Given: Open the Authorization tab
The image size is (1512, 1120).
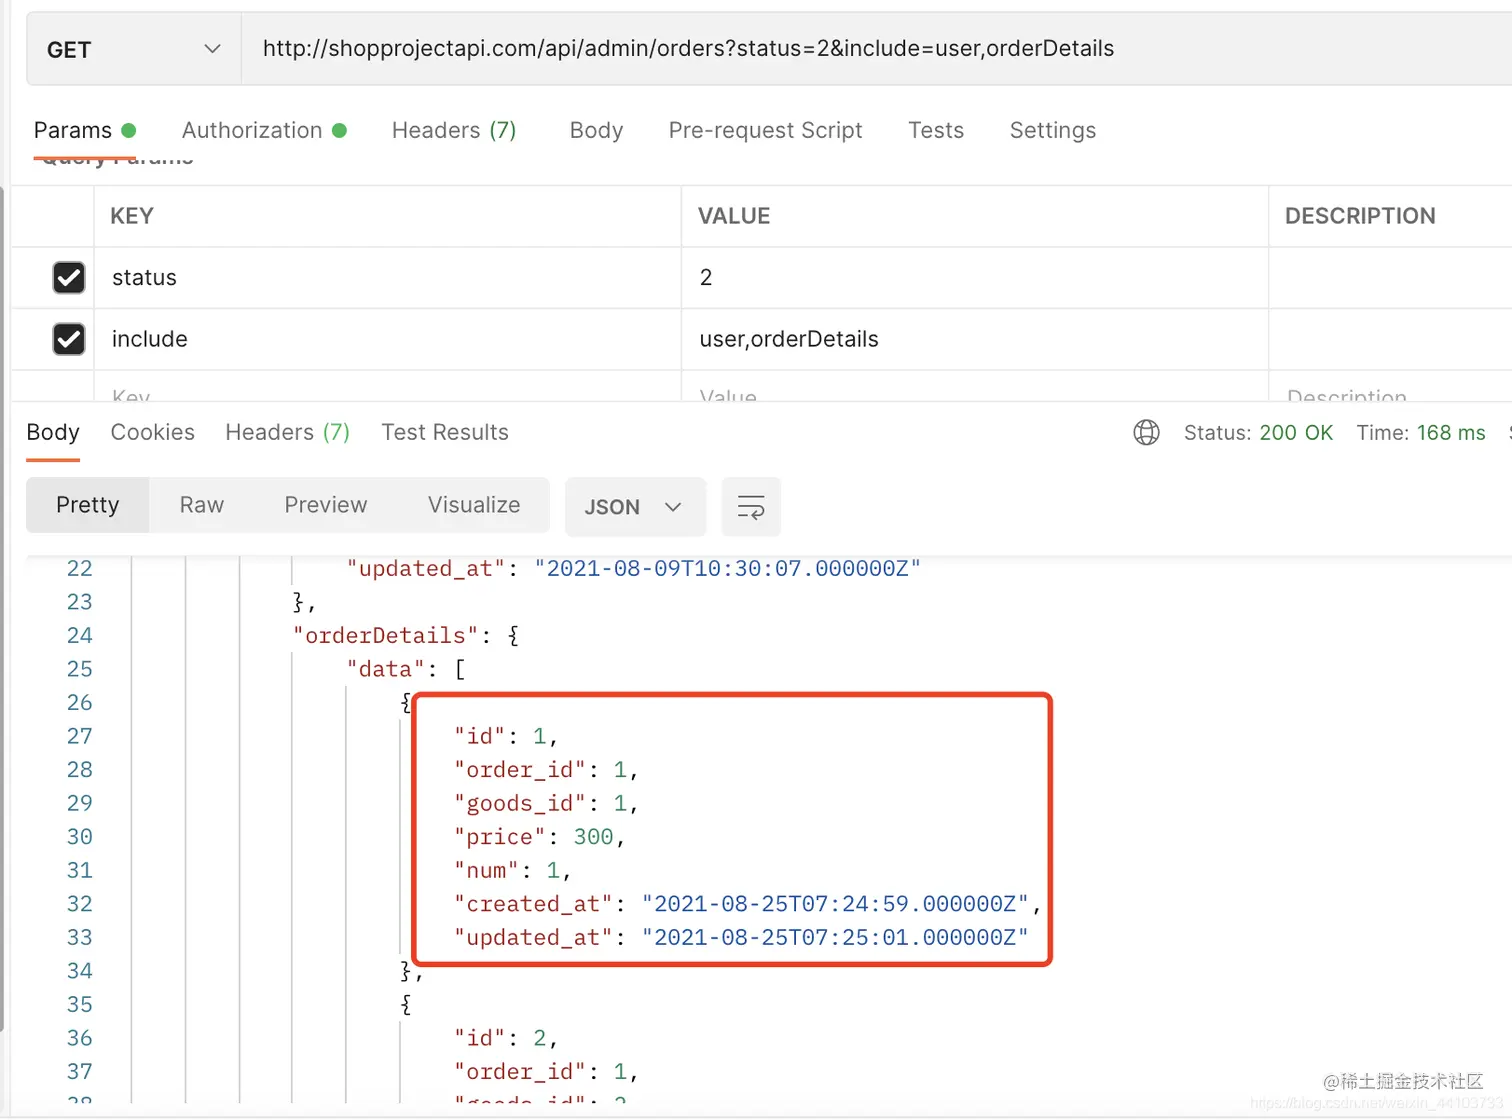Looking at the screenshot, I should (264, 130).
